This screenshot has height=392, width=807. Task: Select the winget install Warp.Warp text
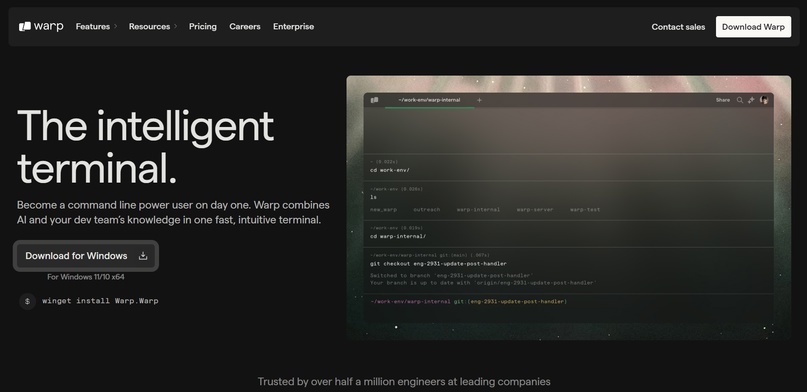pos(100,301)
